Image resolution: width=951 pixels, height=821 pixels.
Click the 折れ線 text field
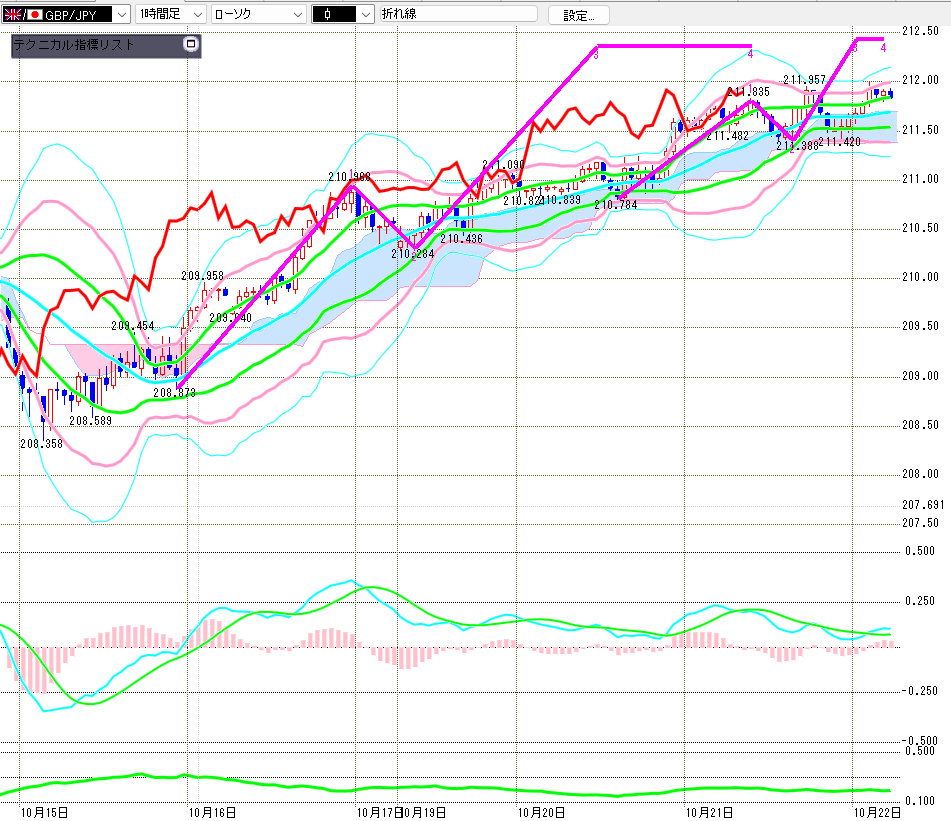459,14
